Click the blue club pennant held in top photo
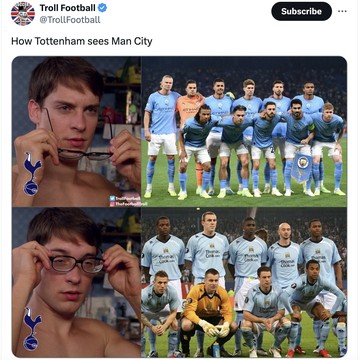 (x=301, y=168)
